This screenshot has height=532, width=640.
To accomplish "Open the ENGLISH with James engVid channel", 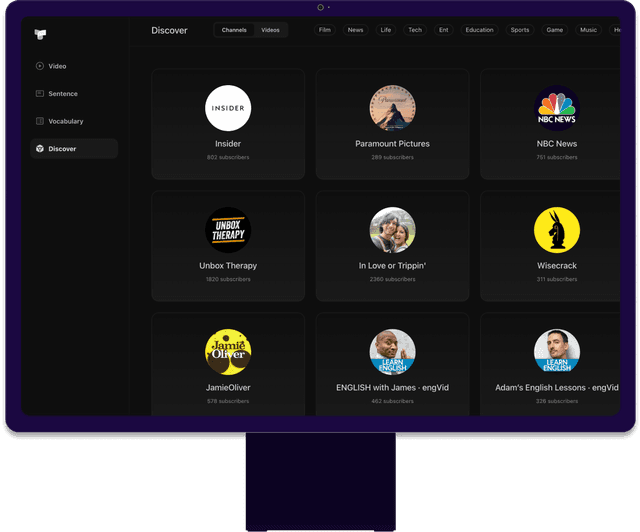I will coord(392,363).
